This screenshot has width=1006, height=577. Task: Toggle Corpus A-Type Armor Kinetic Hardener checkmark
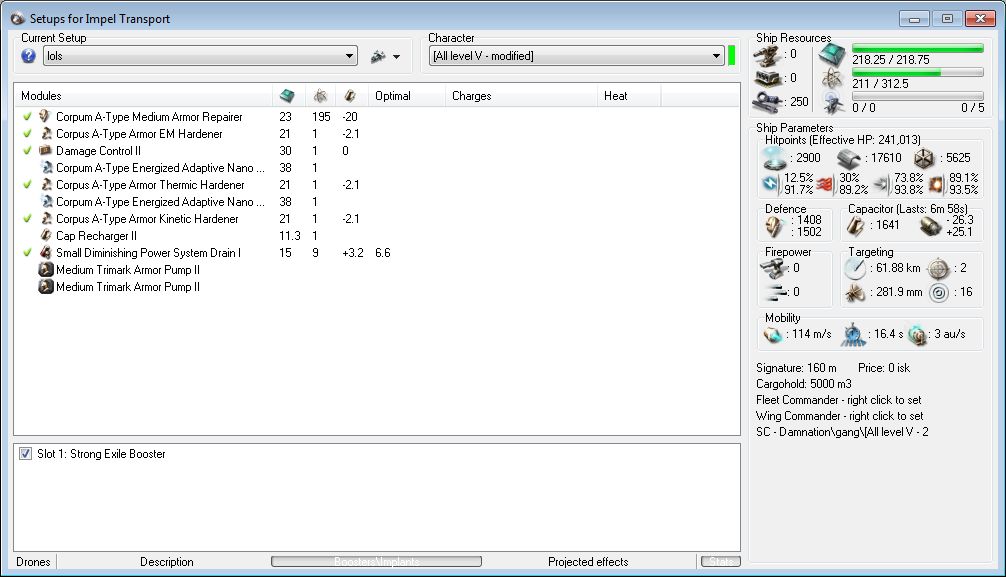click(x=27, y=219)
